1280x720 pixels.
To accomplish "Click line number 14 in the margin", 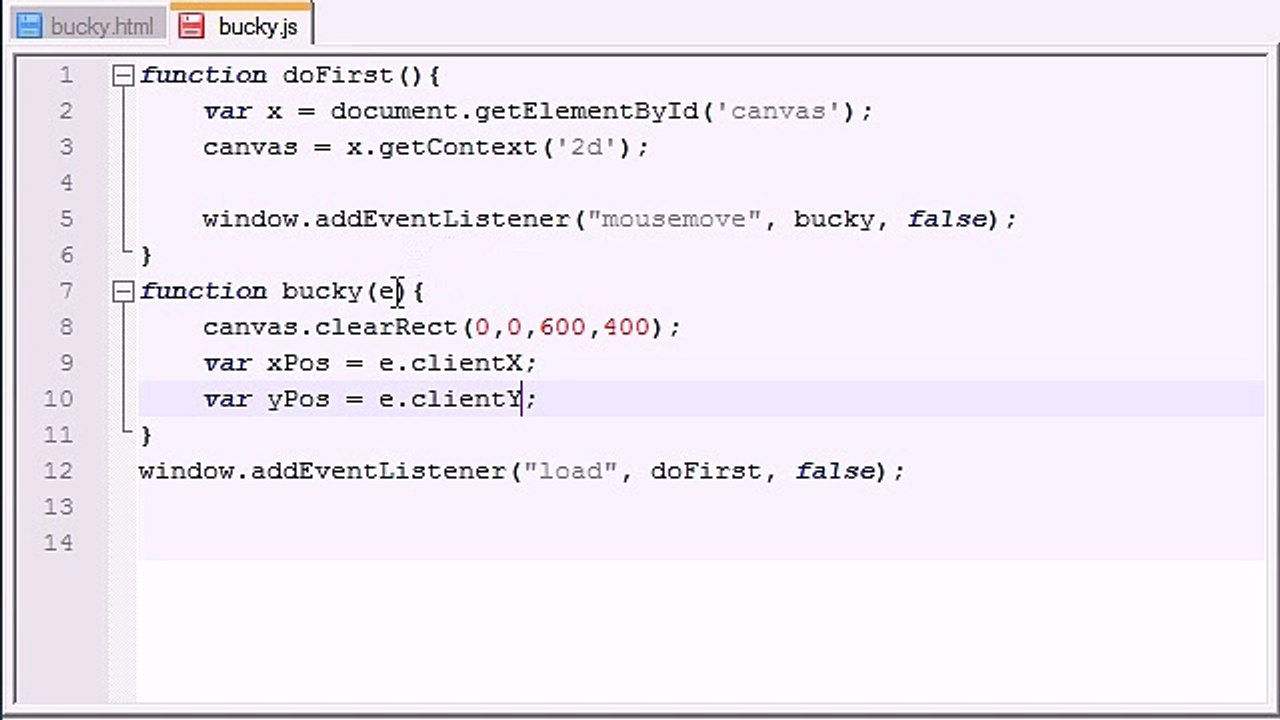I will coord(58,543).
